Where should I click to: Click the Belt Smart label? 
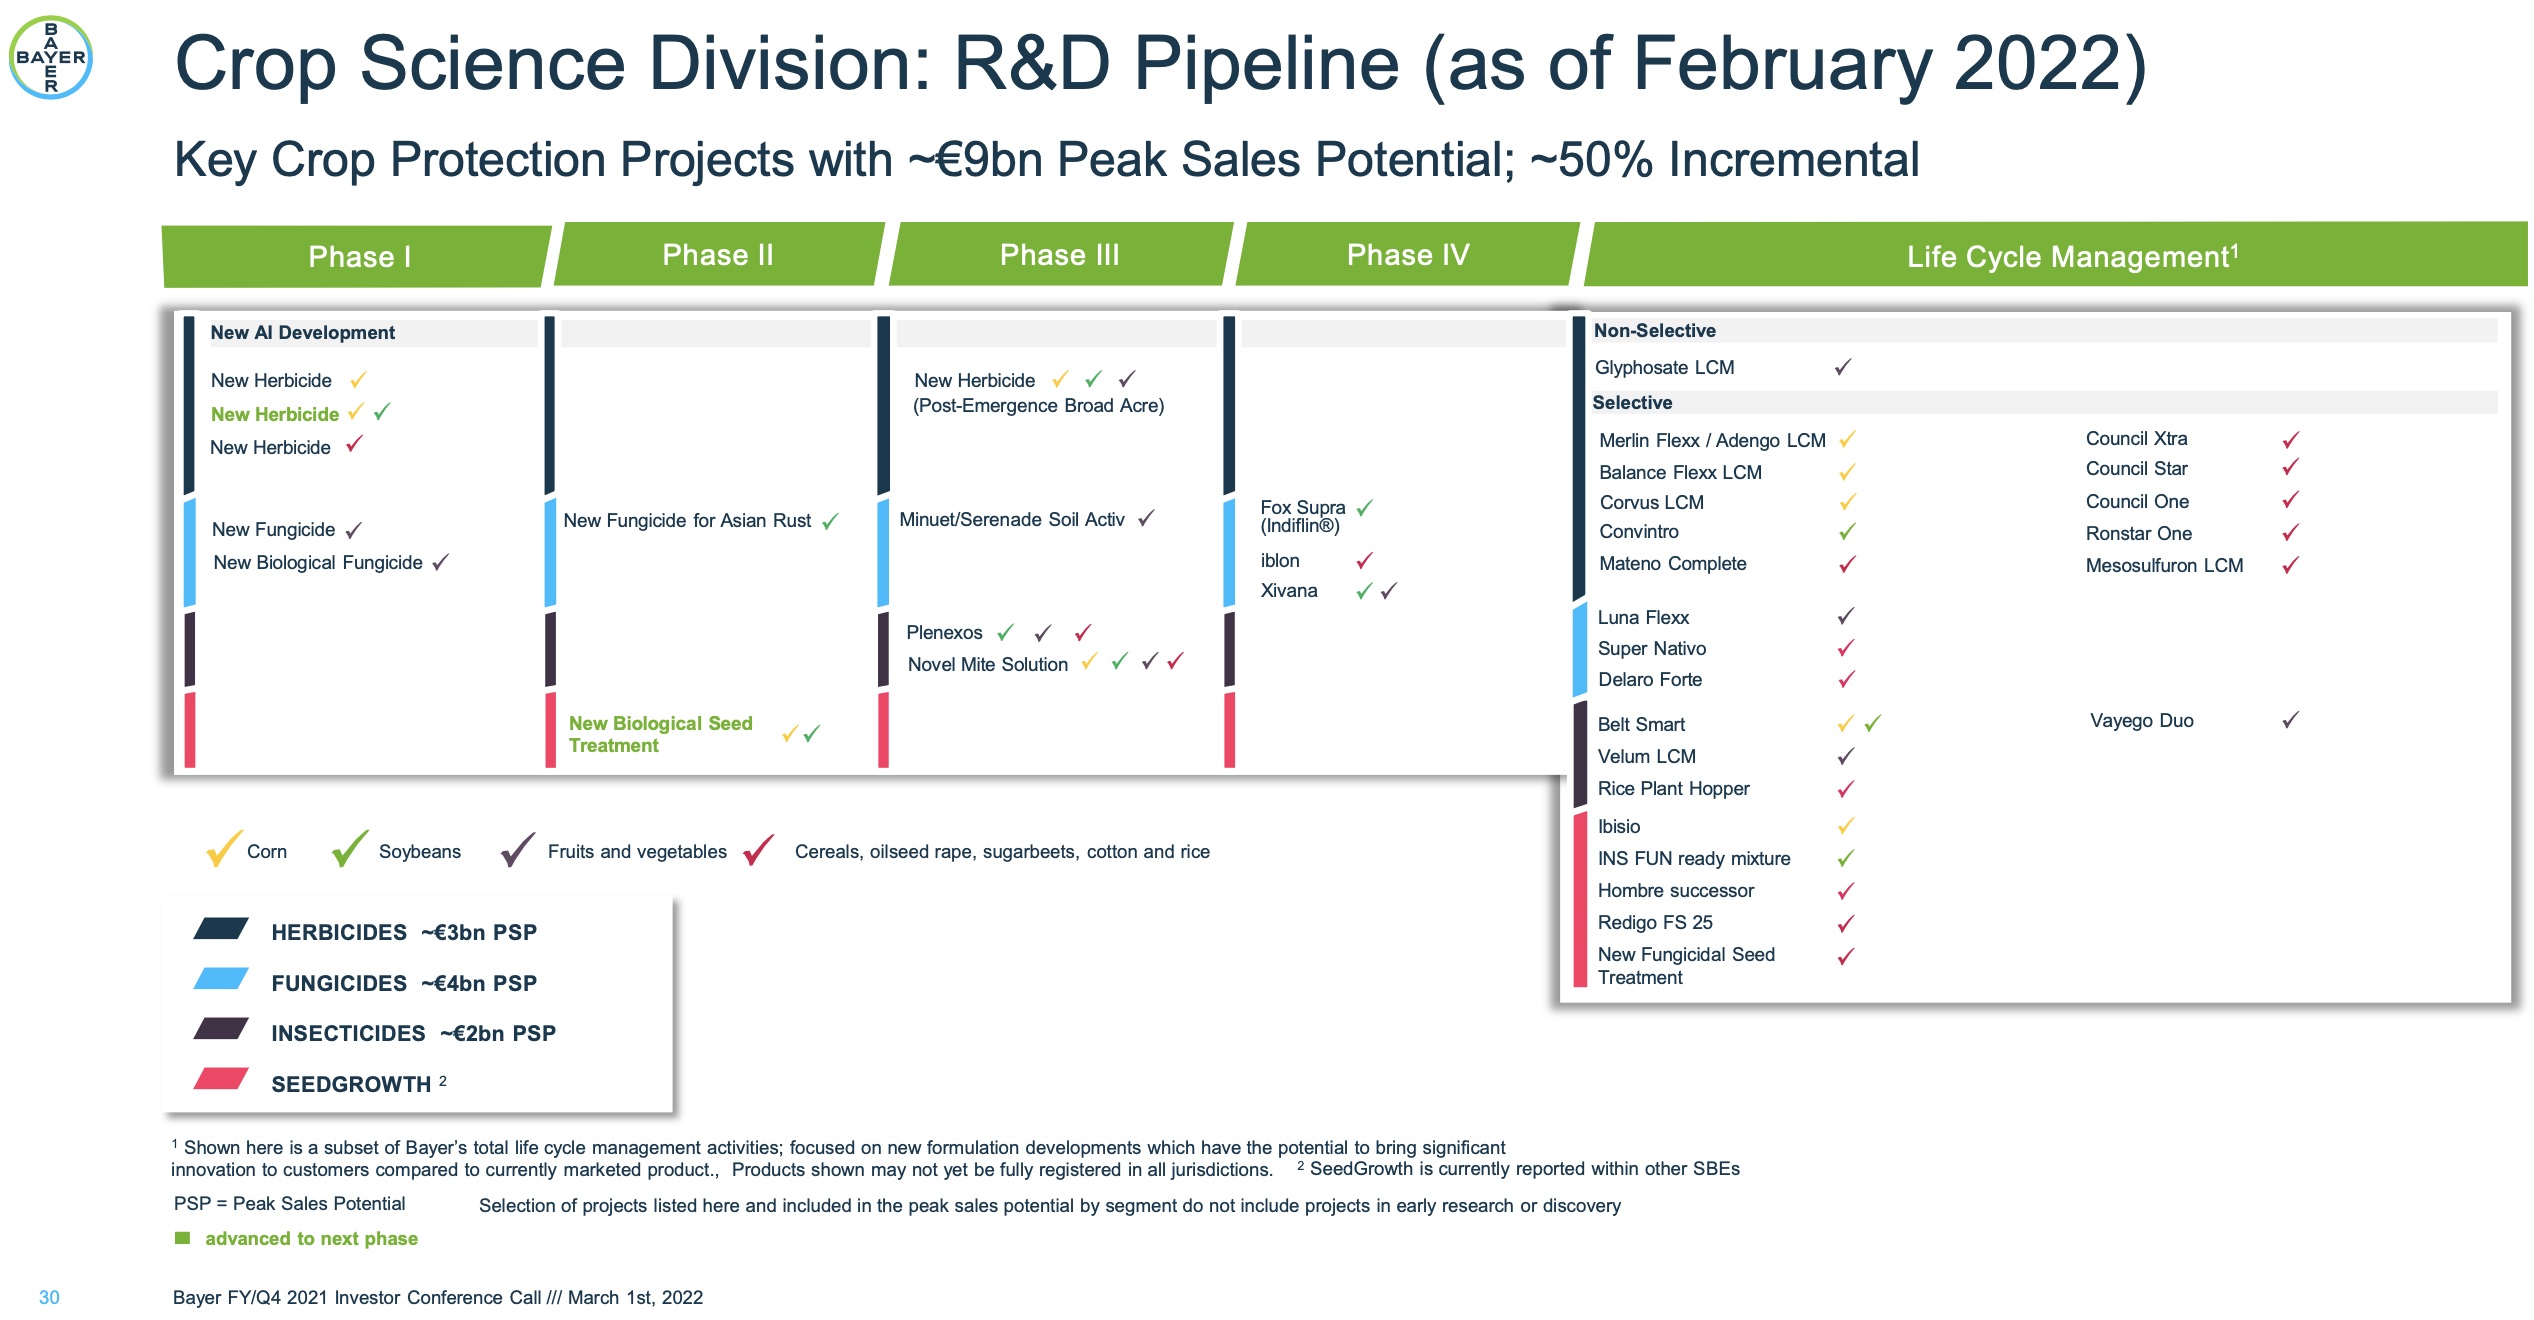pyautogui.click(x=1641, y=724)
